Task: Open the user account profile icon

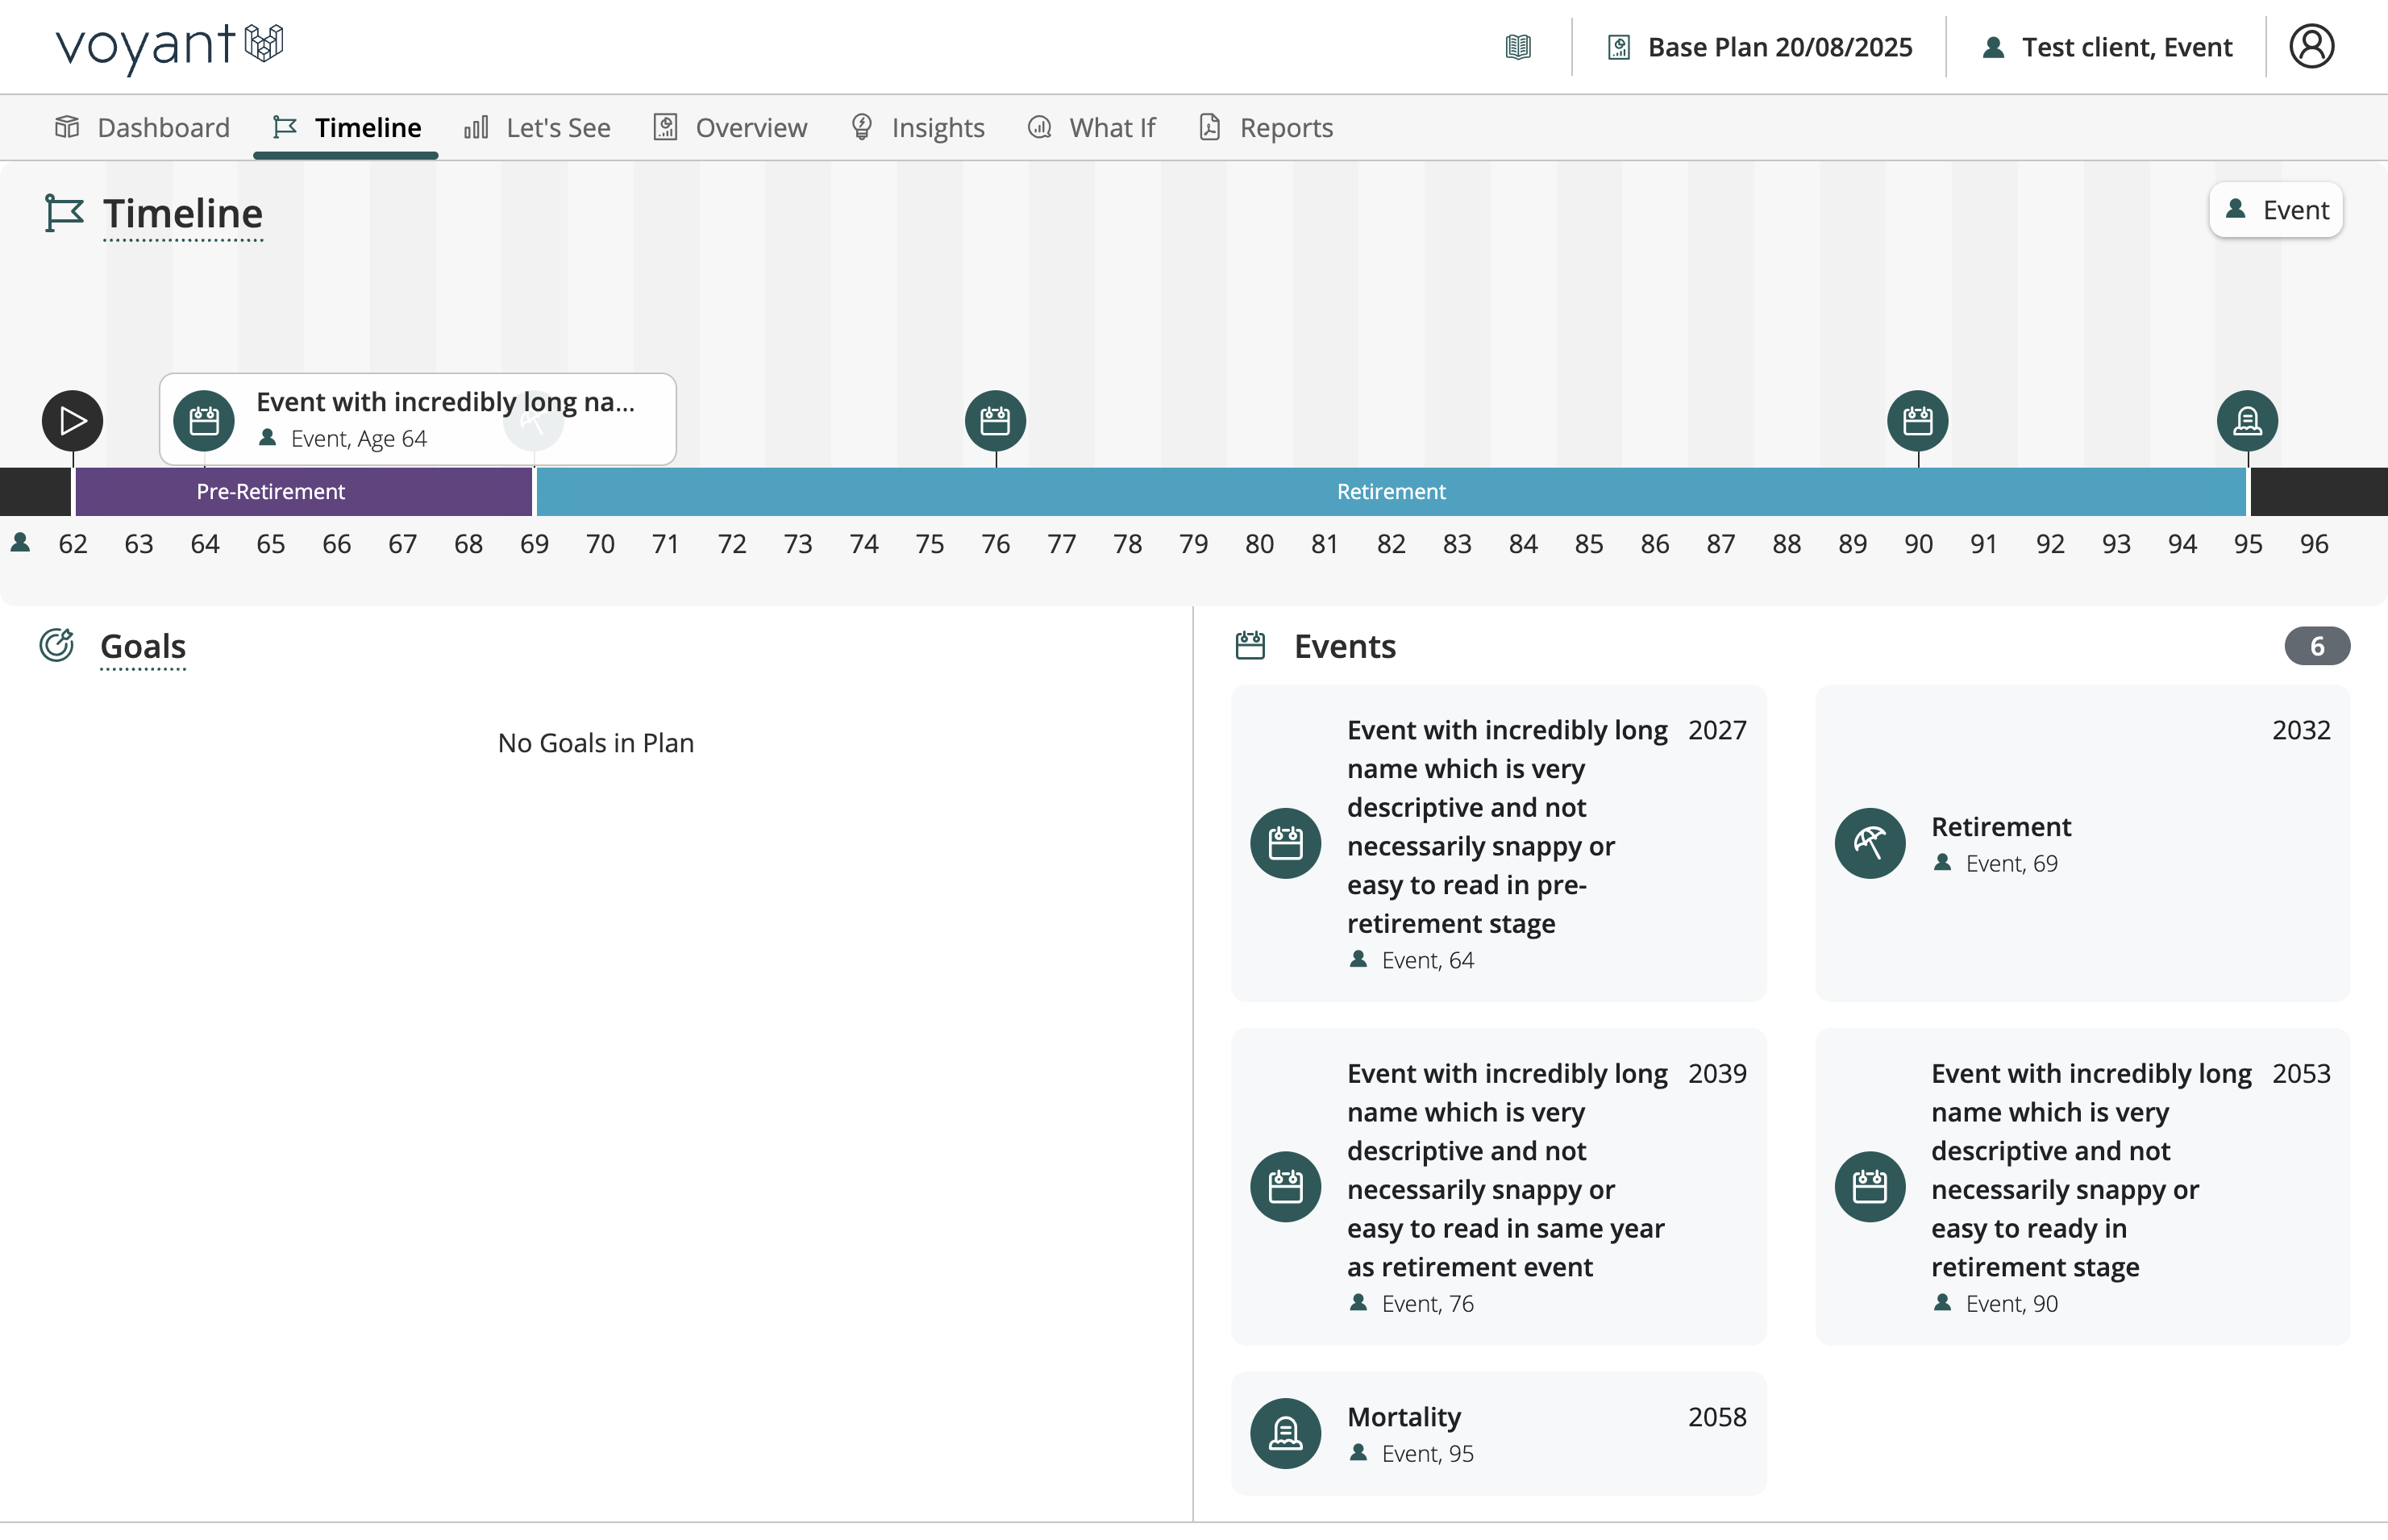Action: click(x=2311, y=47)
